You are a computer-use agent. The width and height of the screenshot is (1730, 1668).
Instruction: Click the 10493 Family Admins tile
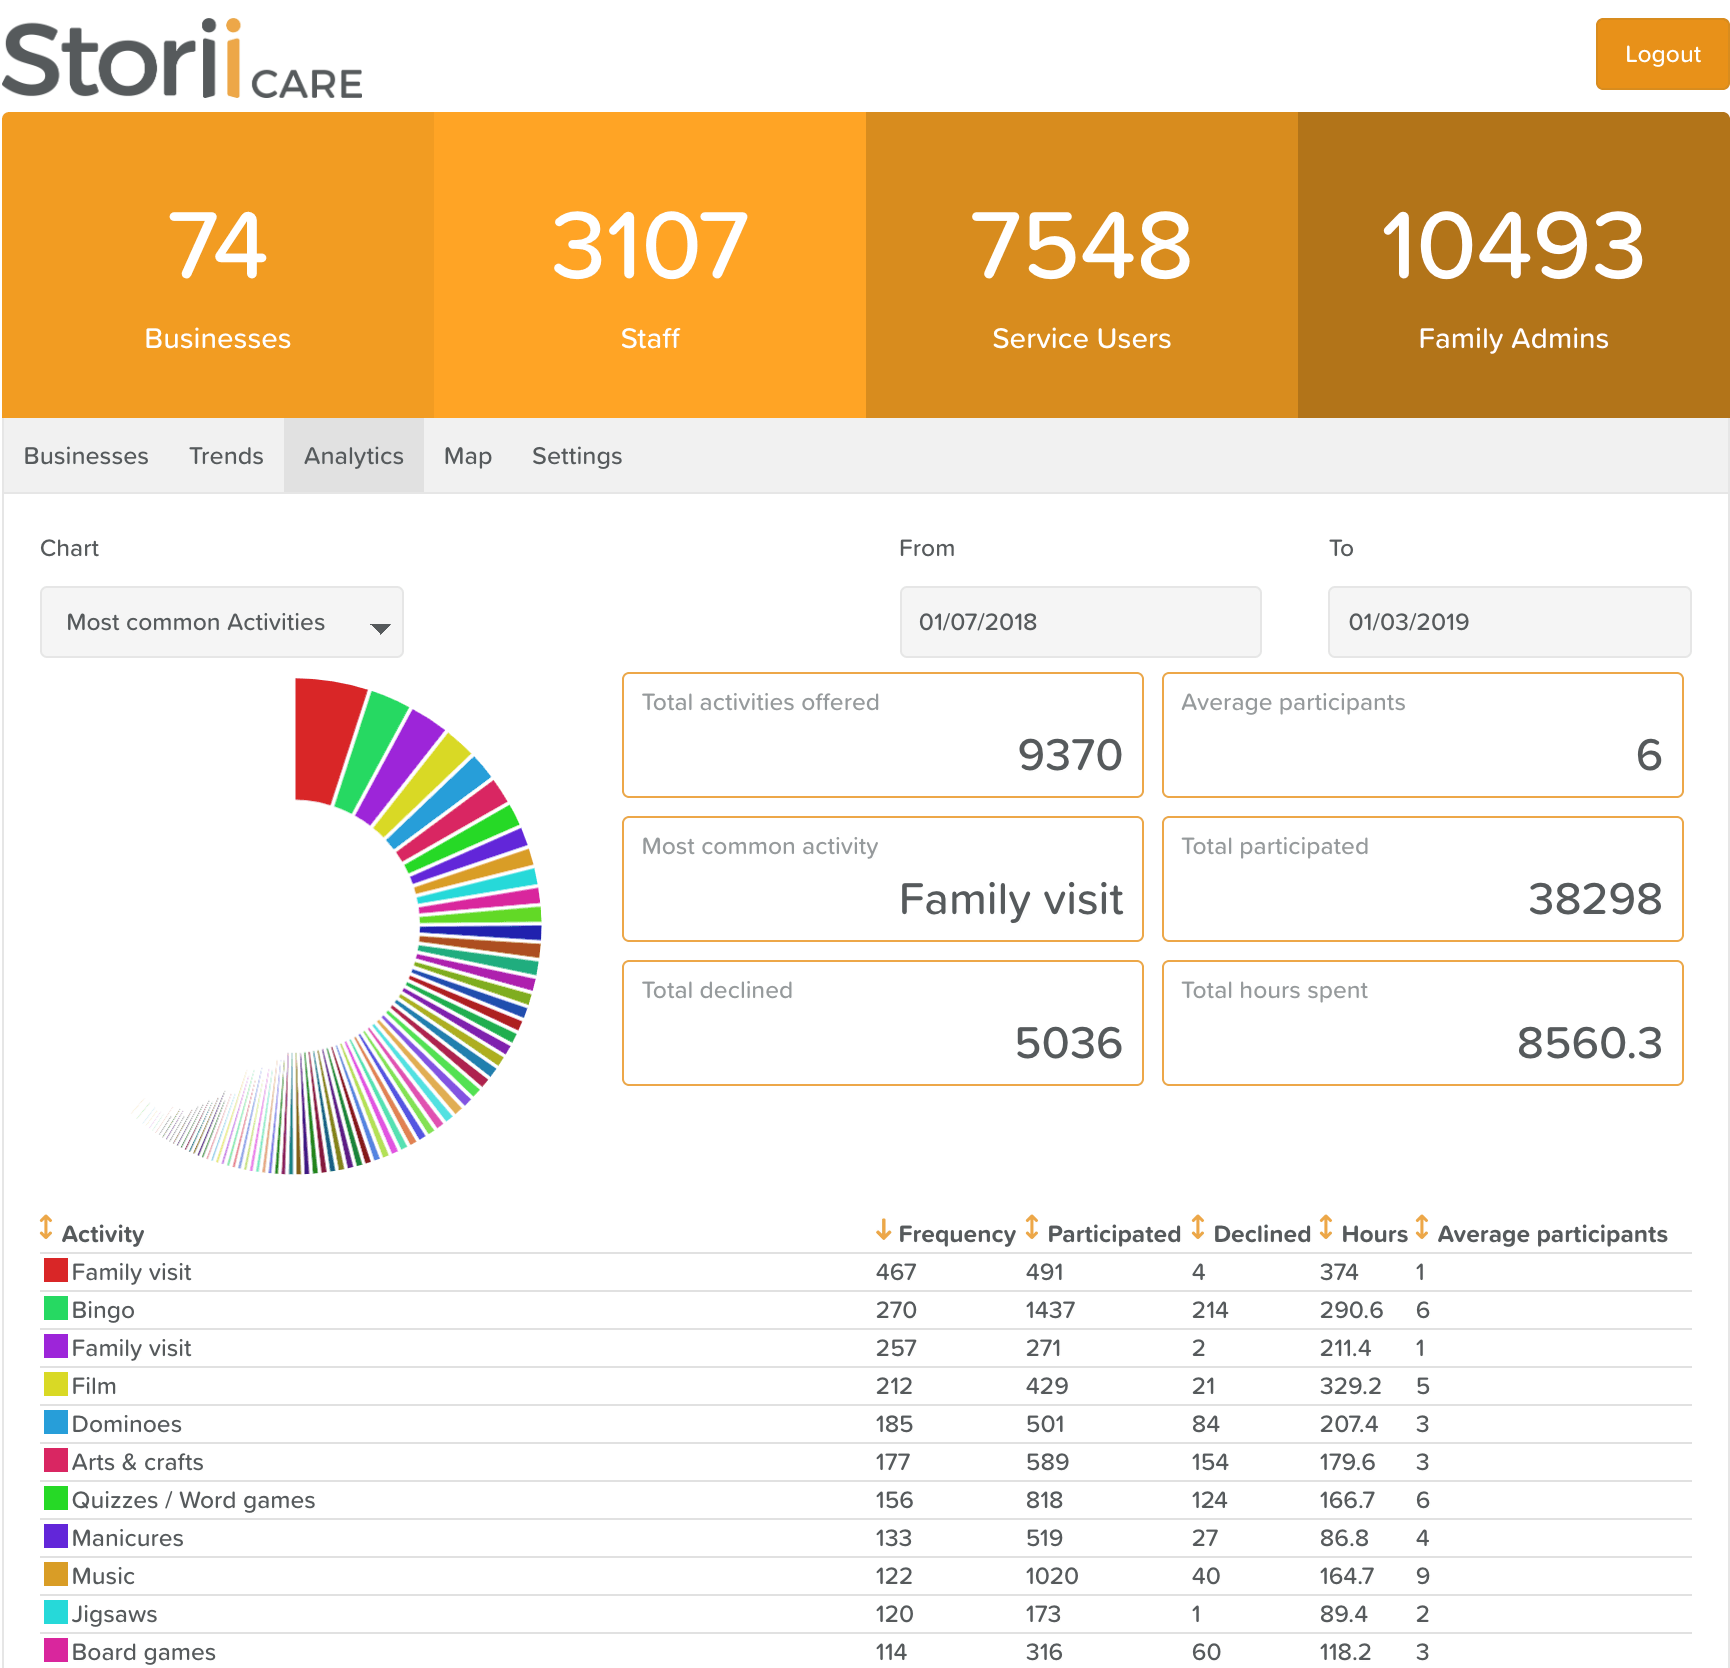pyautogui.click(x=1514, y=265)
